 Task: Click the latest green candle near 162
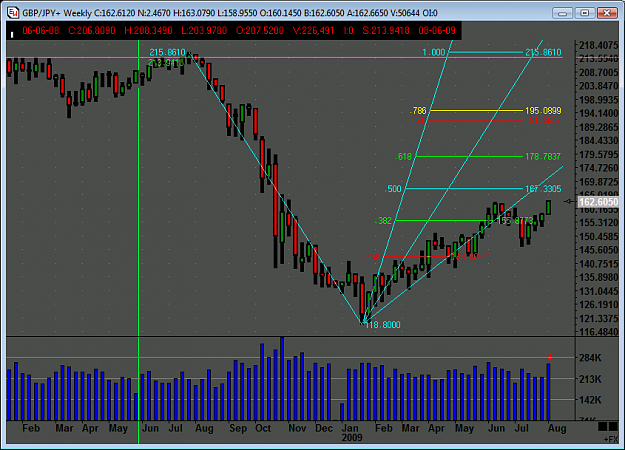(x=549, y=208)
